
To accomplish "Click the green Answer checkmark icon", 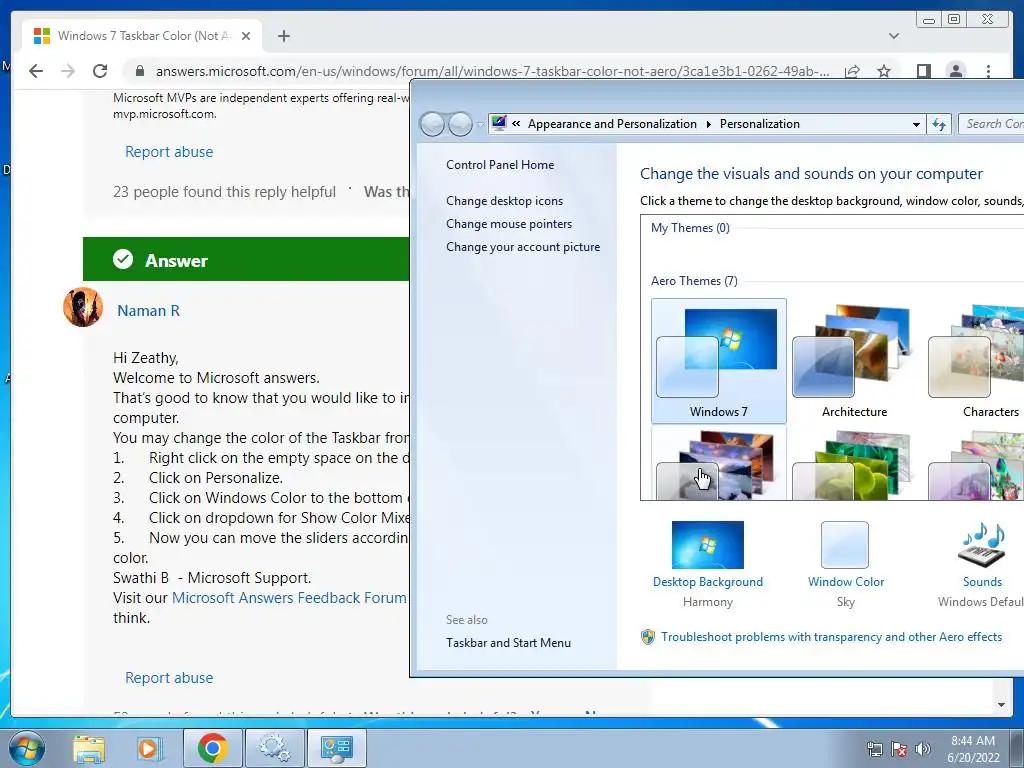I will point(123,259).
